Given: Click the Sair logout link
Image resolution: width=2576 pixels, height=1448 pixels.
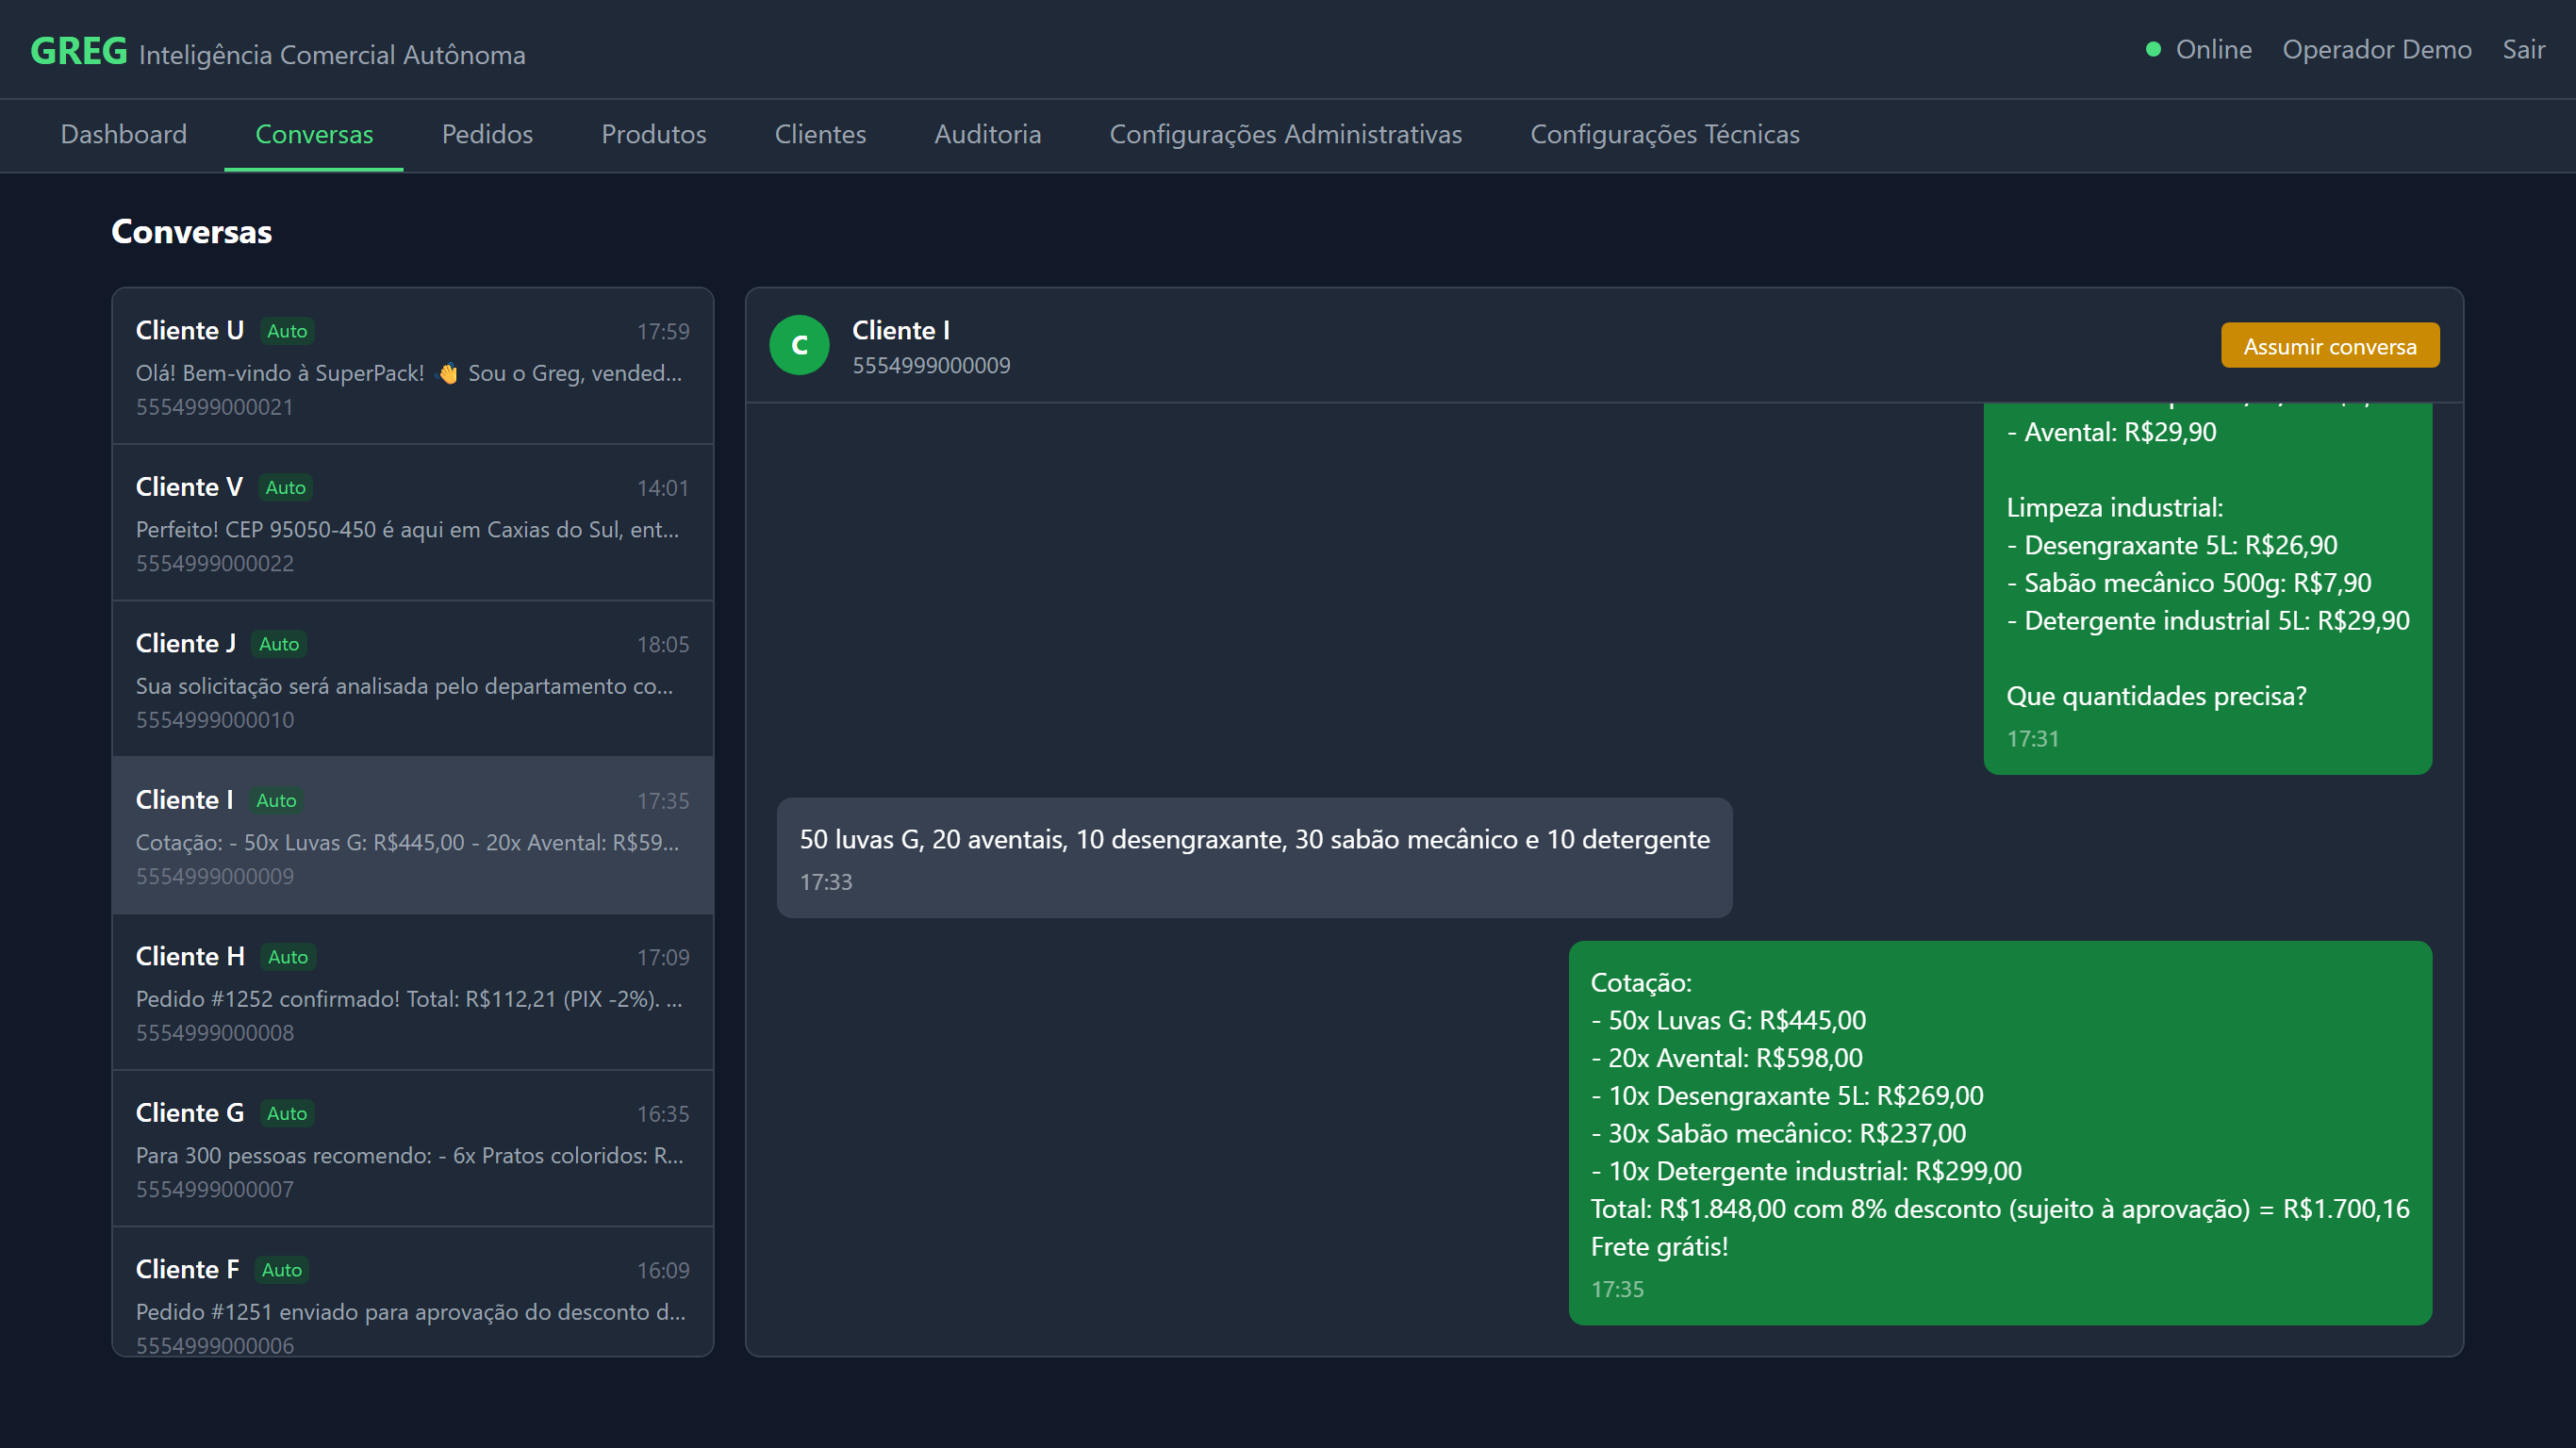Looking at the screenshot, I should (2522, 49).
